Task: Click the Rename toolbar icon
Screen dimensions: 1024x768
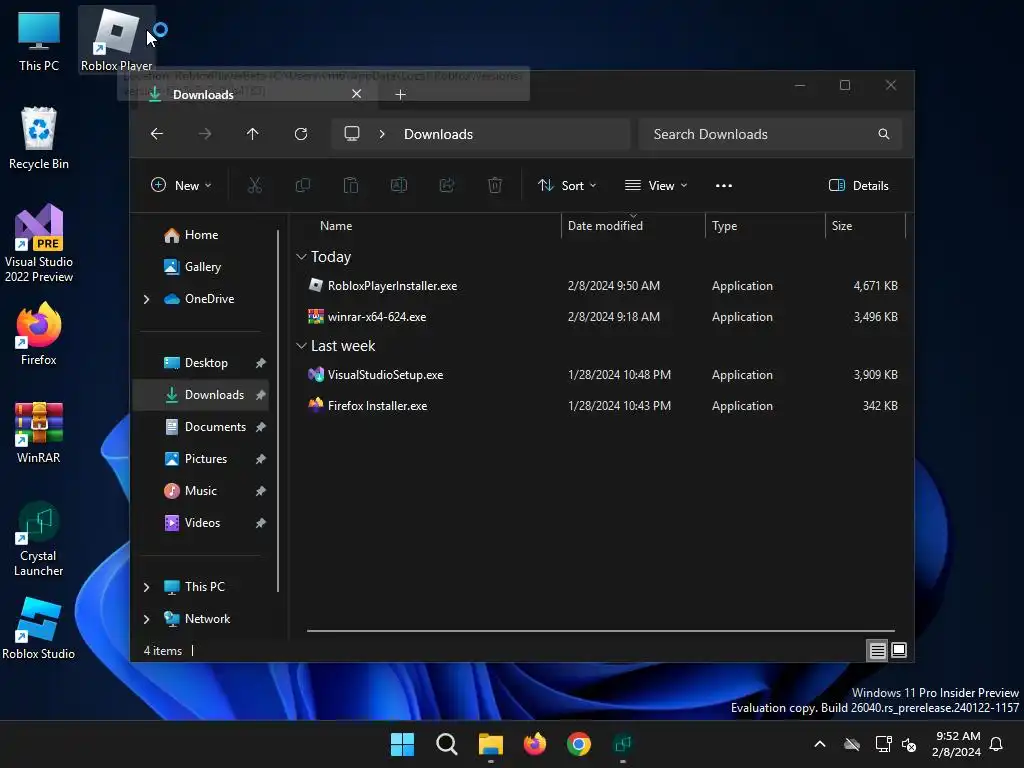Action: [399, 185]
